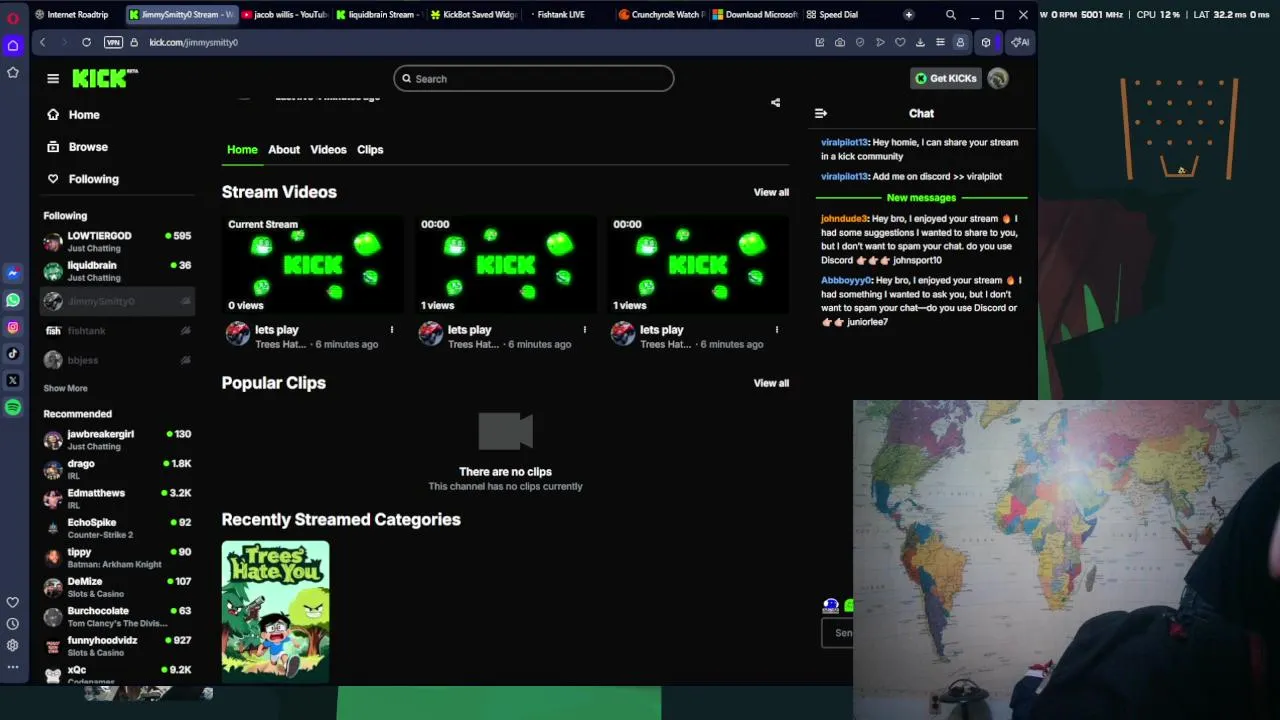Open Instagram in the Opera sidebar
Image resolution: width=1280 pixels, height=720 pixels.
coord(13,327)
